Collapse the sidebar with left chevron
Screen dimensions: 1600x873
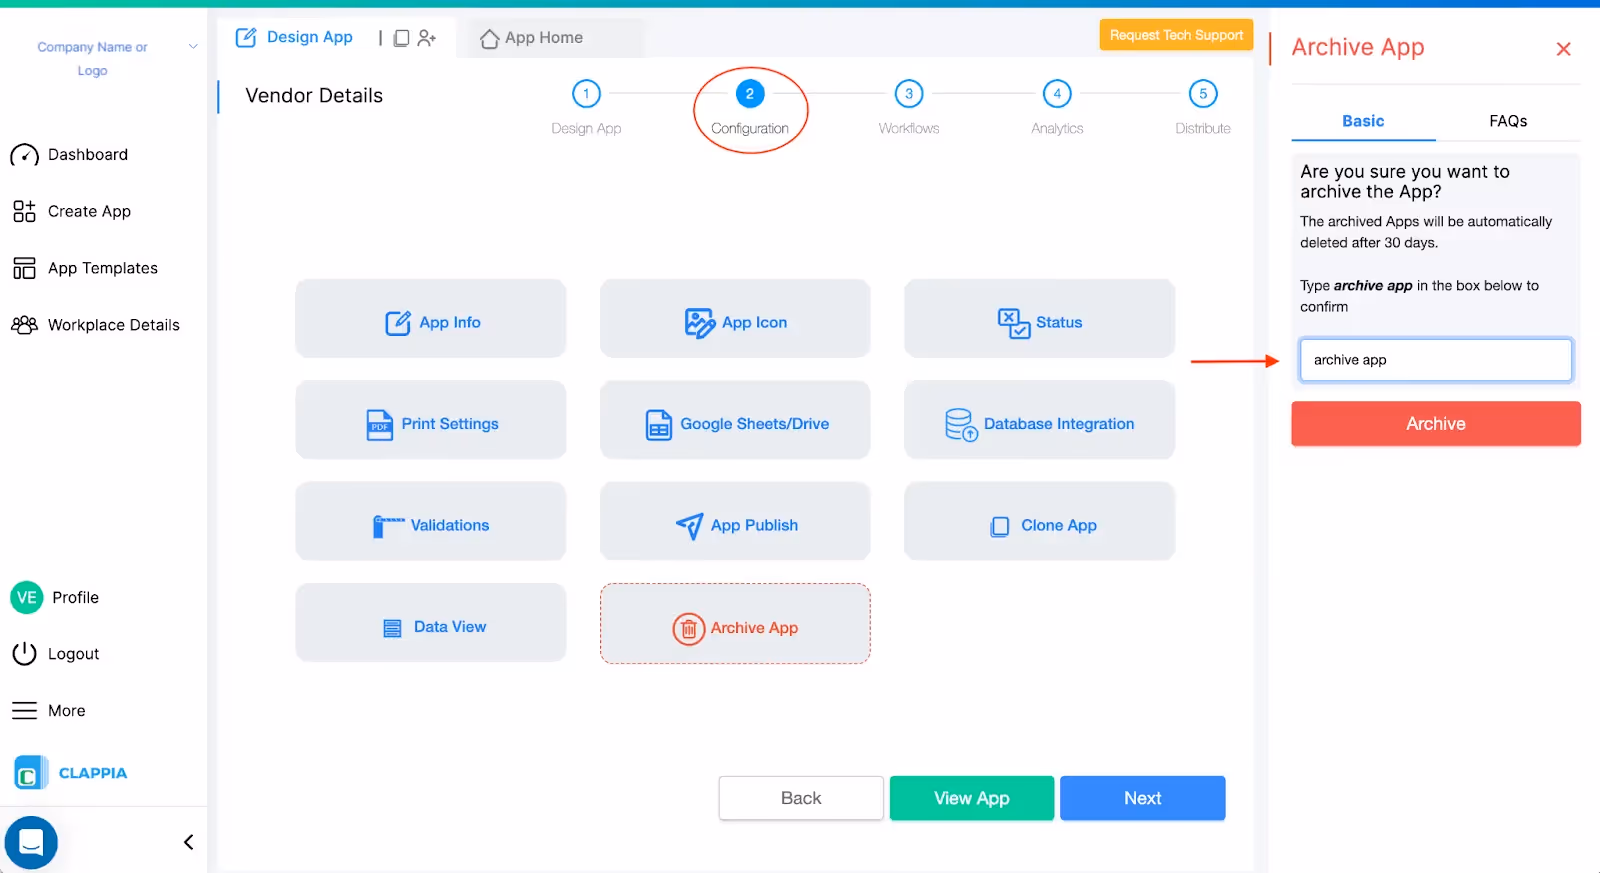pos(188,842)
